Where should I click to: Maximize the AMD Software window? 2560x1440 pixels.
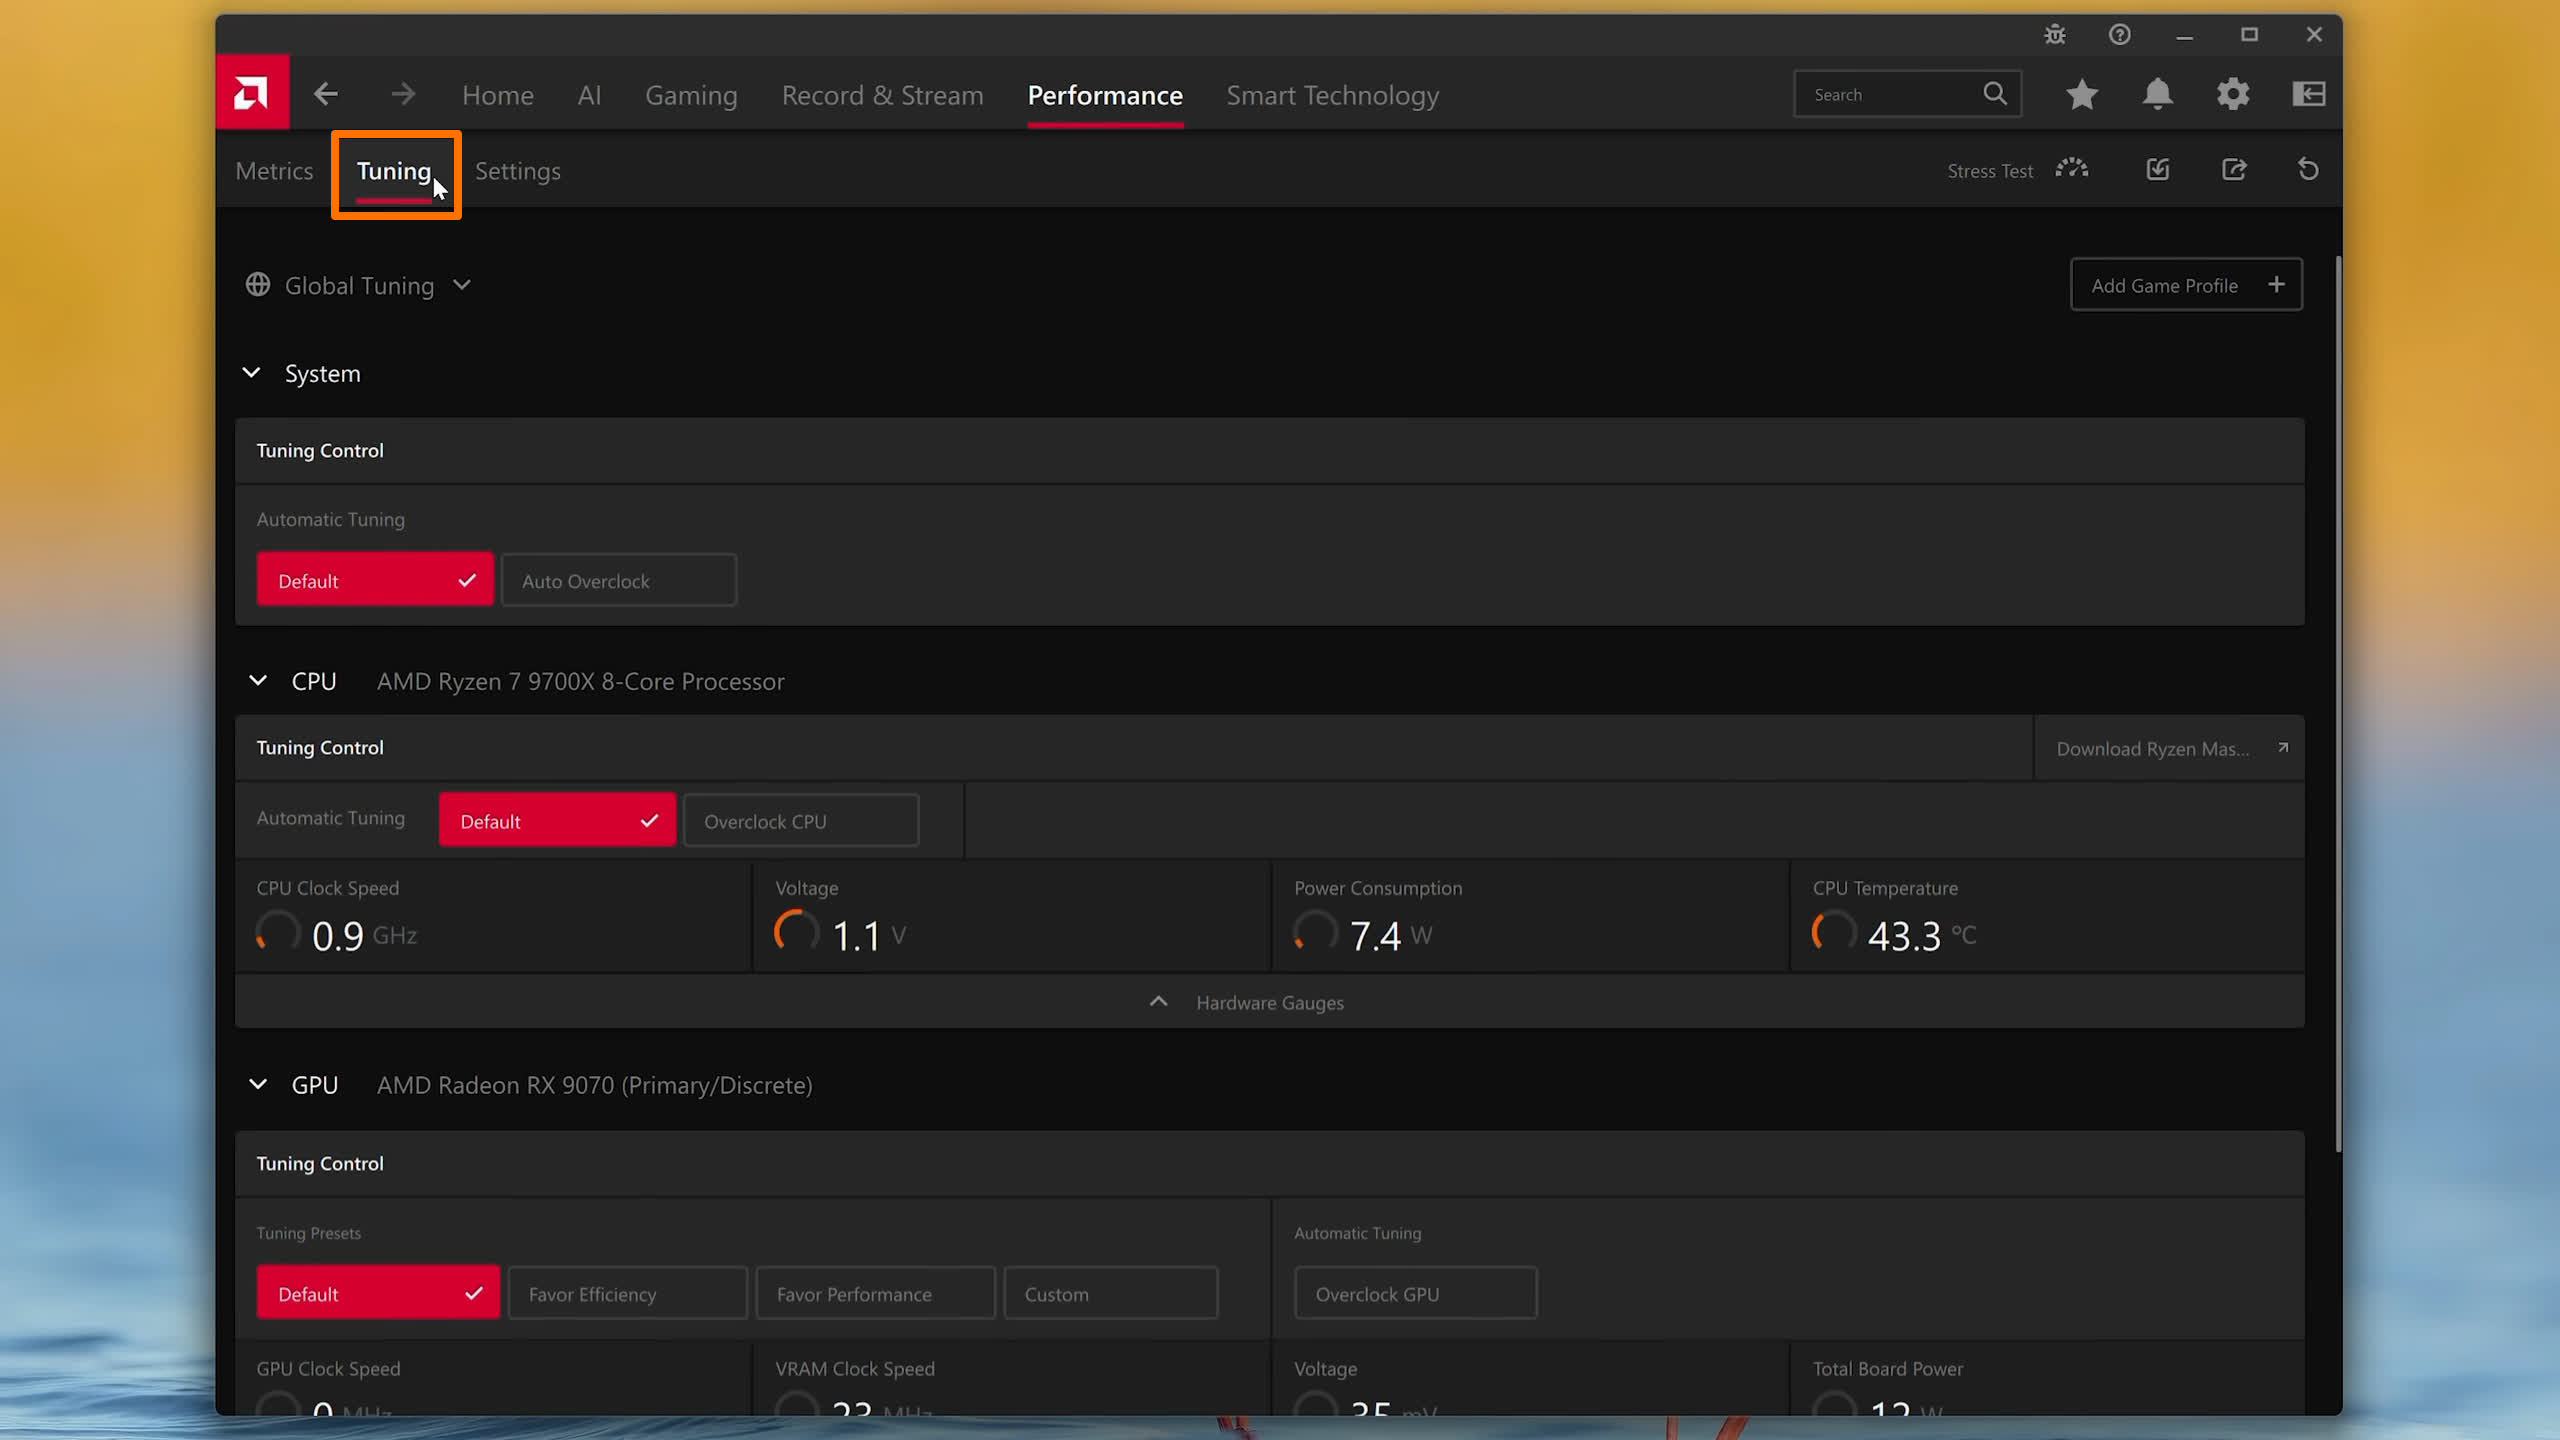pos(2249,35)
